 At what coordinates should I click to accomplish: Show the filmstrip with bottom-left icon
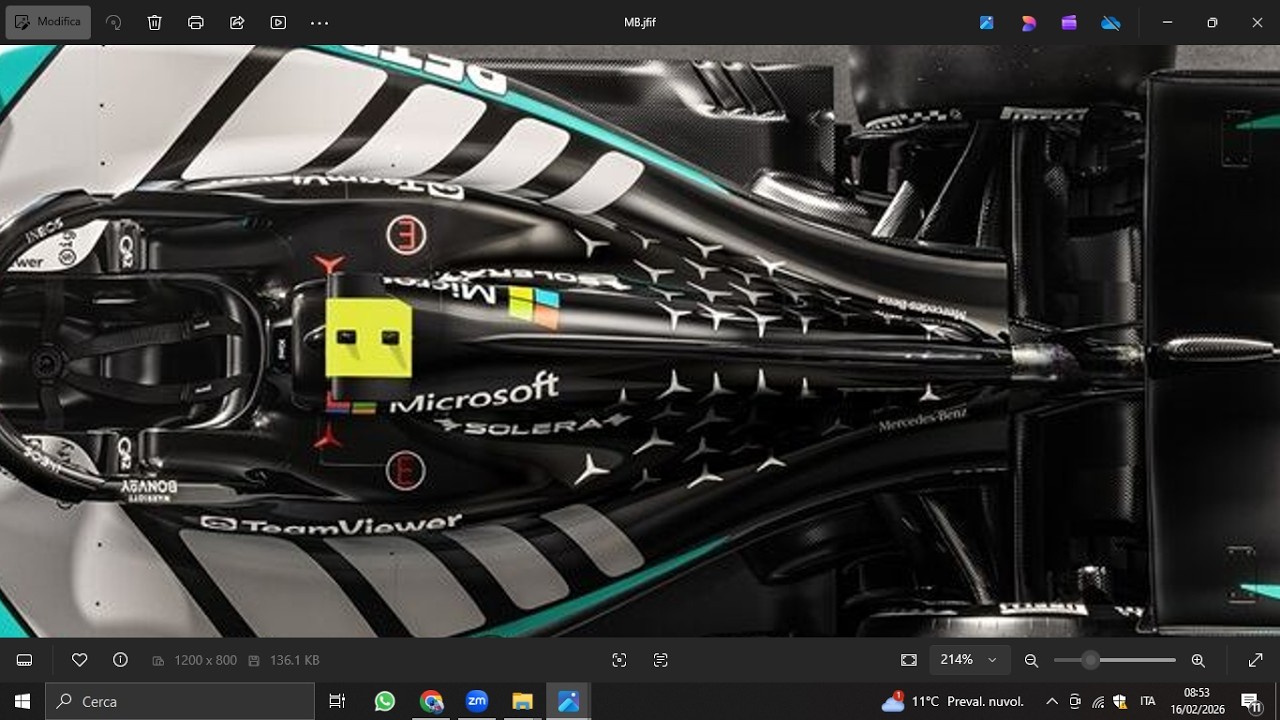[25, 660]
